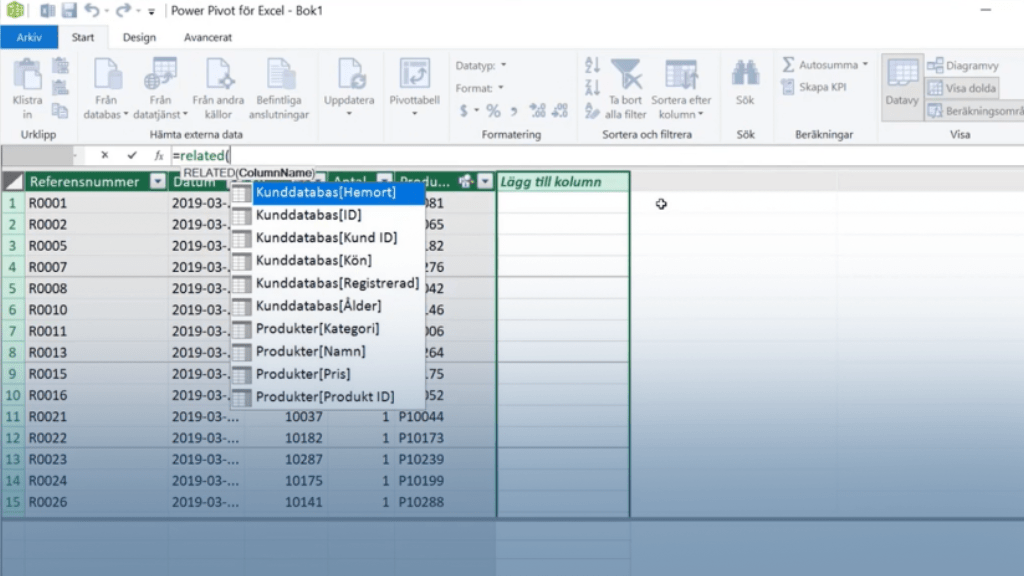Open Referensnummer column filter dropdown
The height and width of the screenshot is (576, 1024).
click(x=157, y=182)
